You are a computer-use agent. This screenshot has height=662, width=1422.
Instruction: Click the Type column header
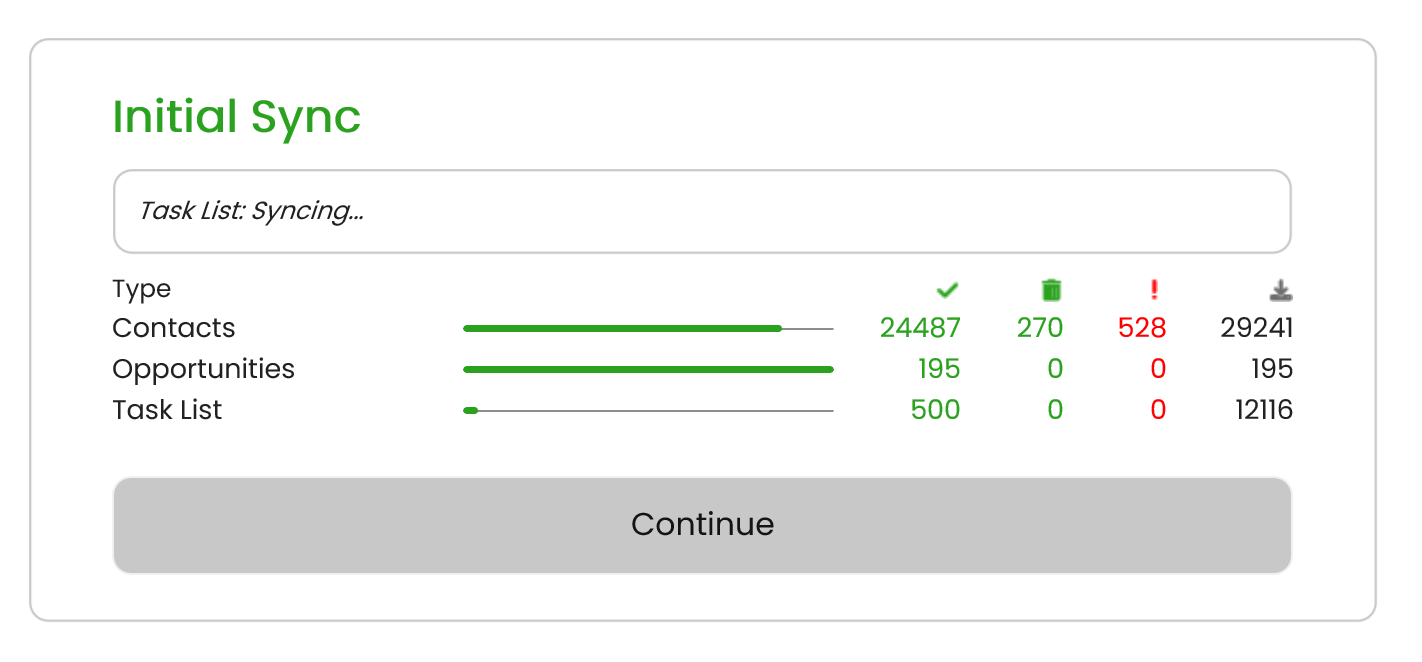click(x=142, y=289)
